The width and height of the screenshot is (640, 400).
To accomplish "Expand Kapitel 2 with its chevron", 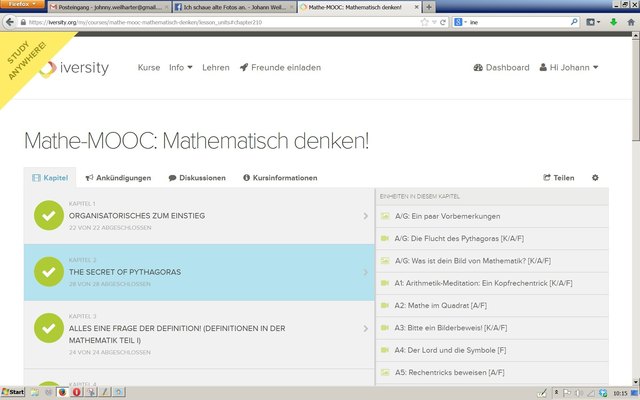I will (366, 272).
